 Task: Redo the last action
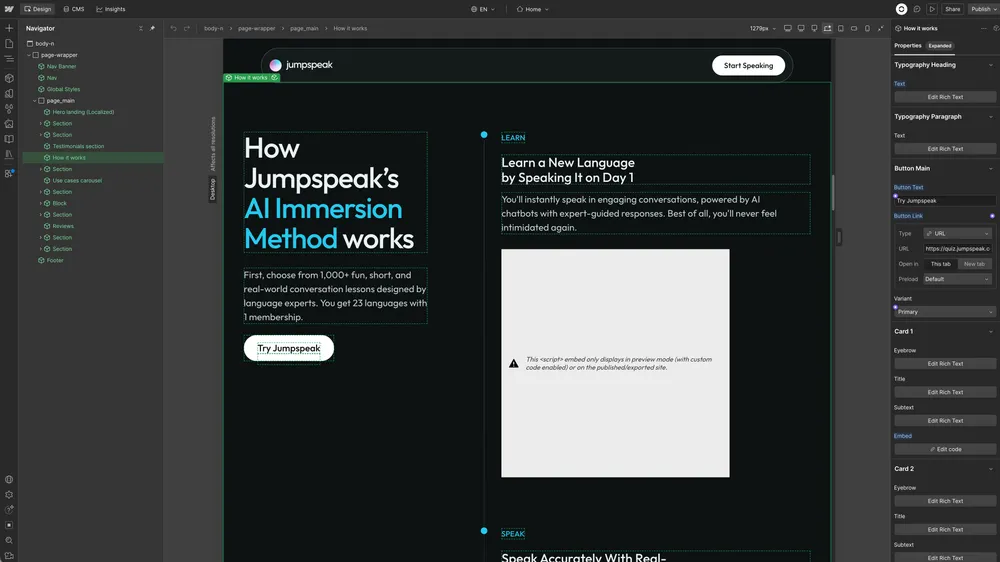tap(187, 28)
